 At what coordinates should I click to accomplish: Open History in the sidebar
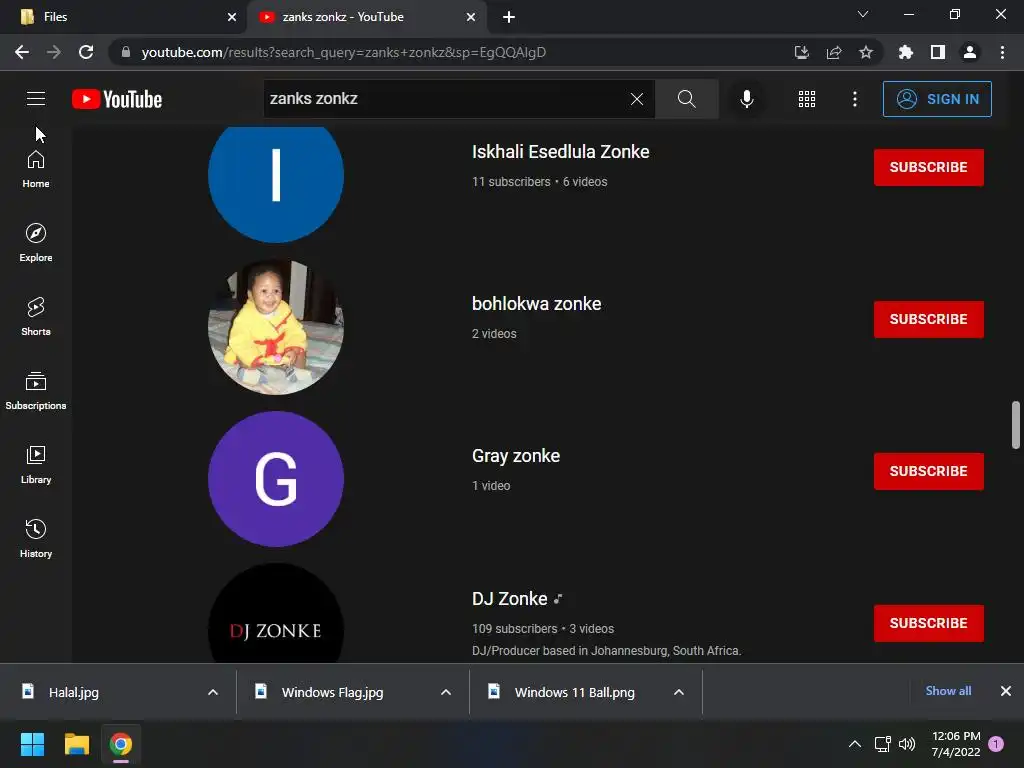pos(36,539)
